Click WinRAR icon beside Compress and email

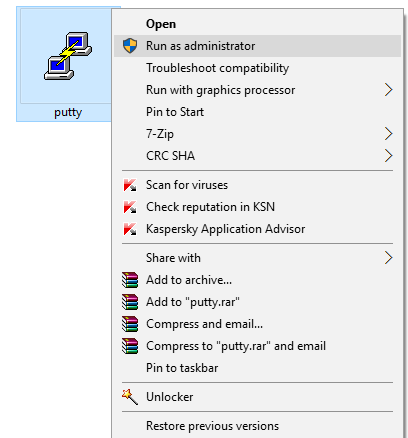(130, 324)
